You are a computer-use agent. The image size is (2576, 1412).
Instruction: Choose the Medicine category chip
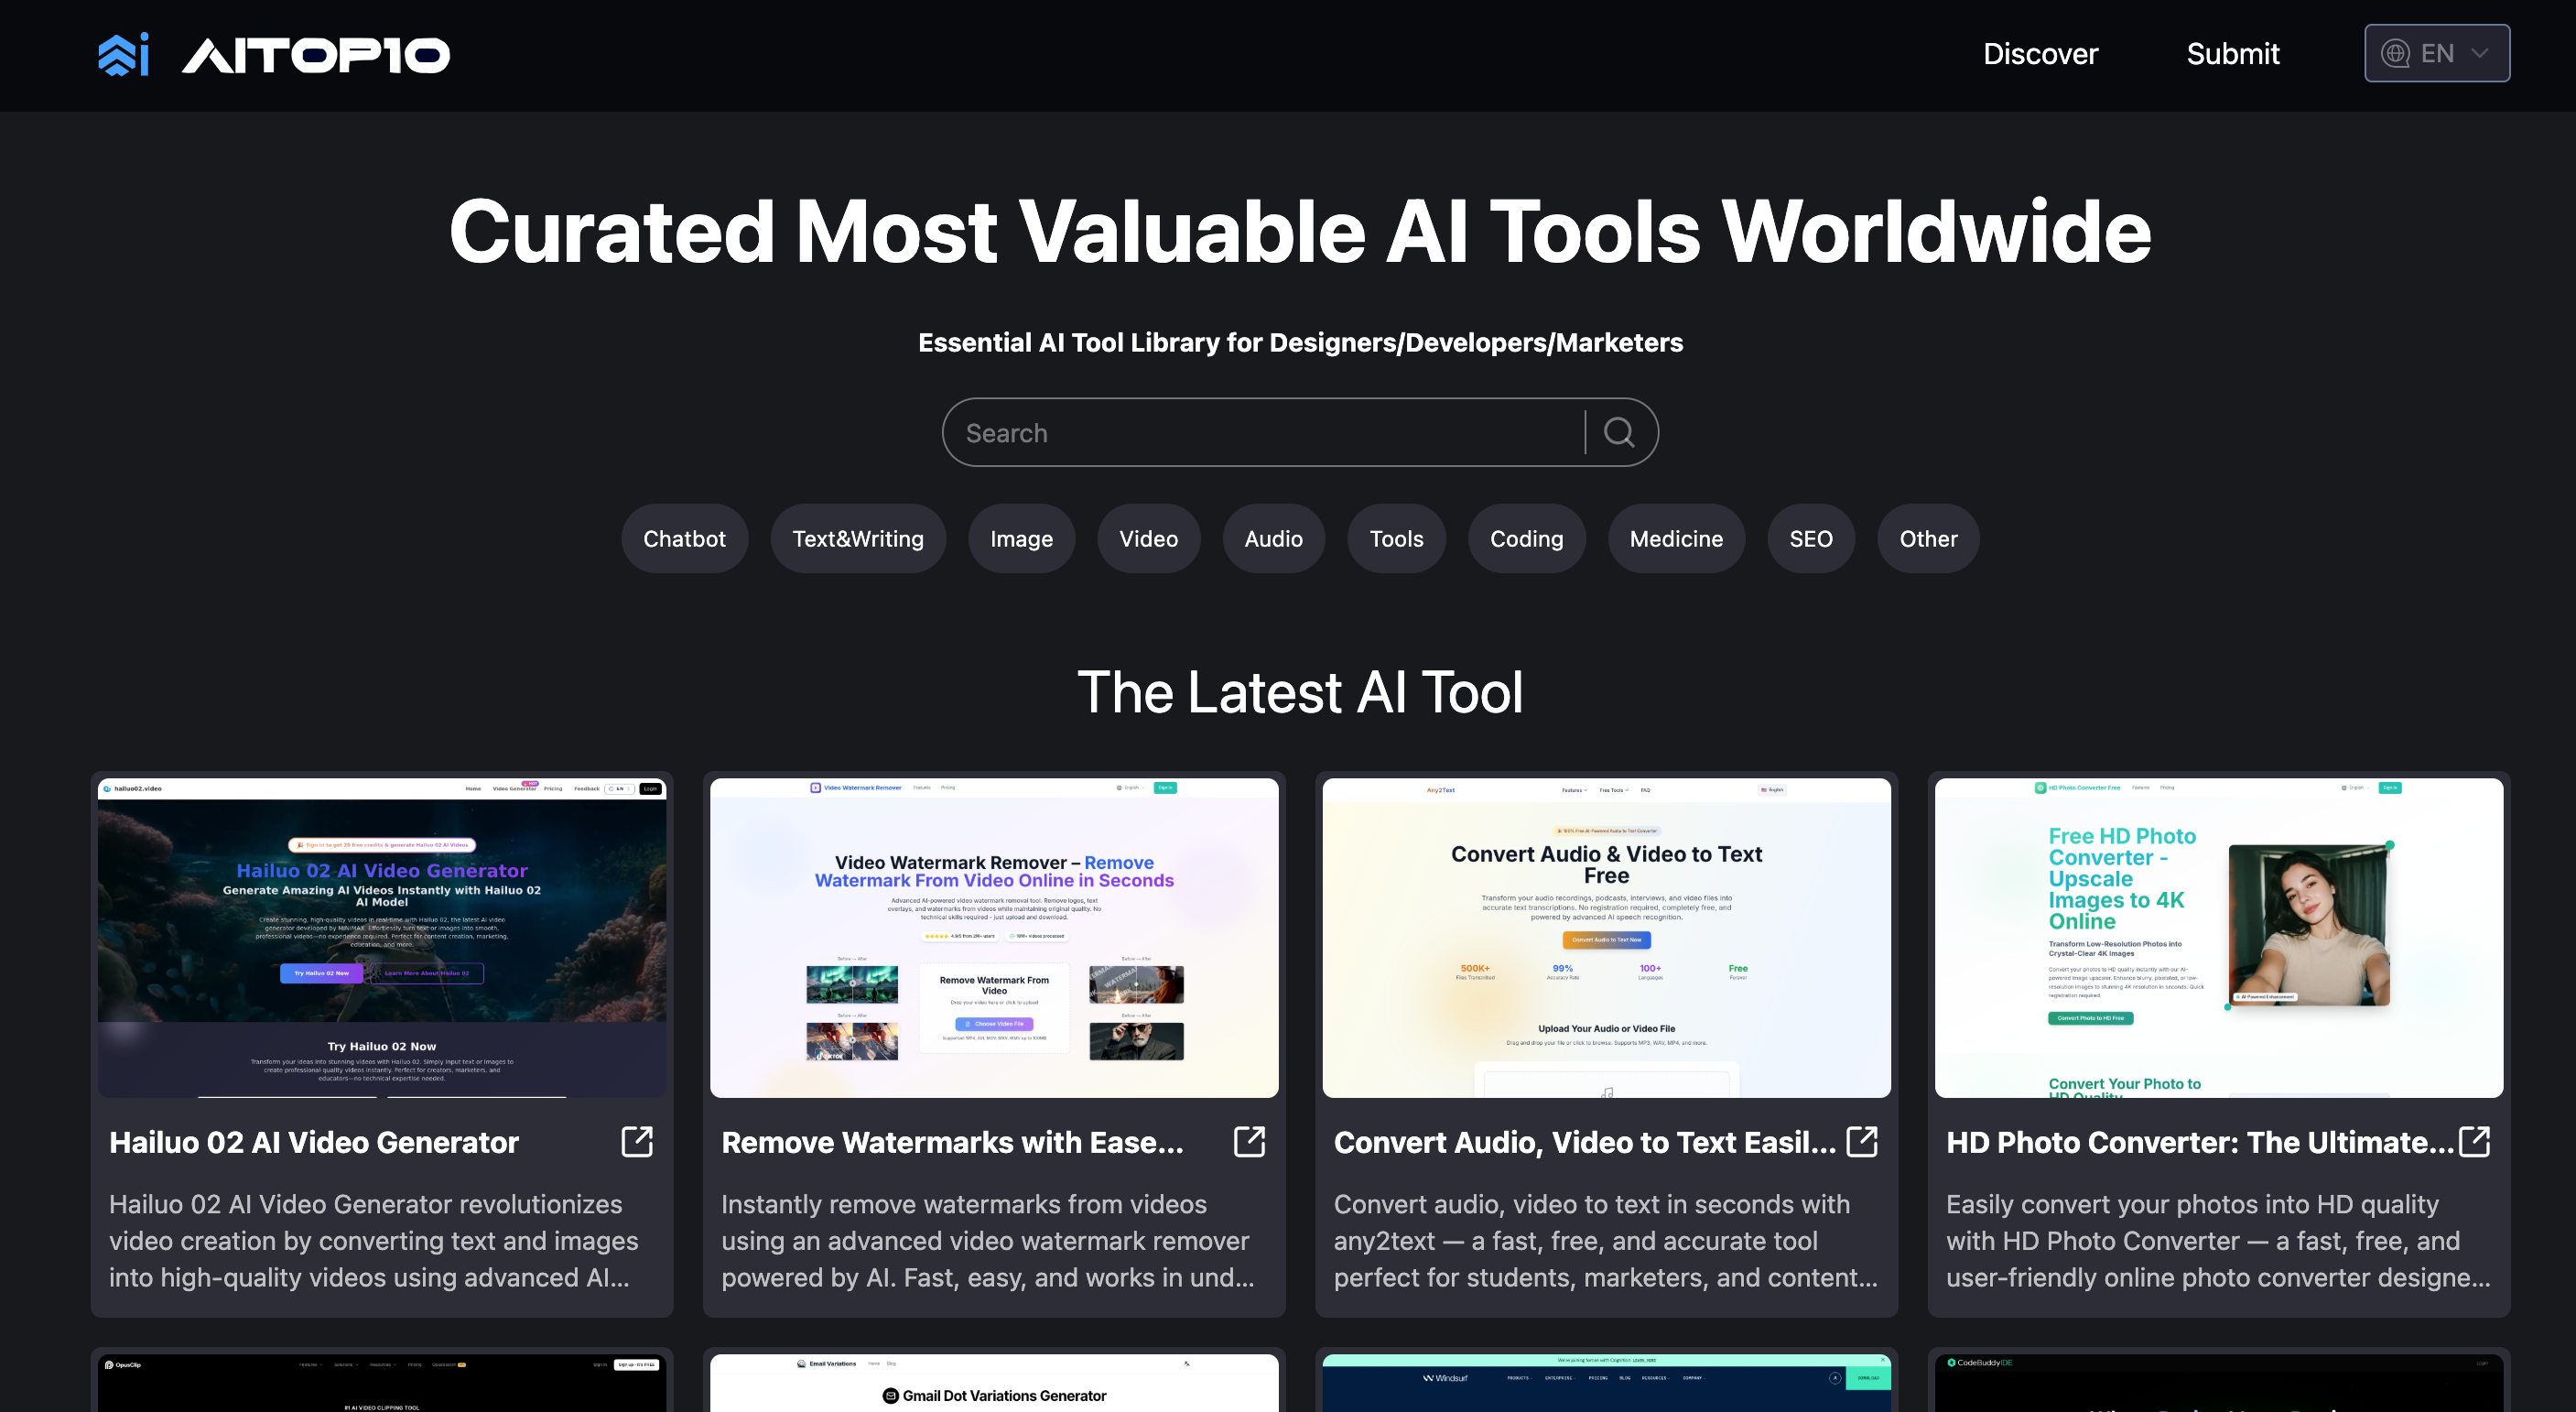(1676, 539)
